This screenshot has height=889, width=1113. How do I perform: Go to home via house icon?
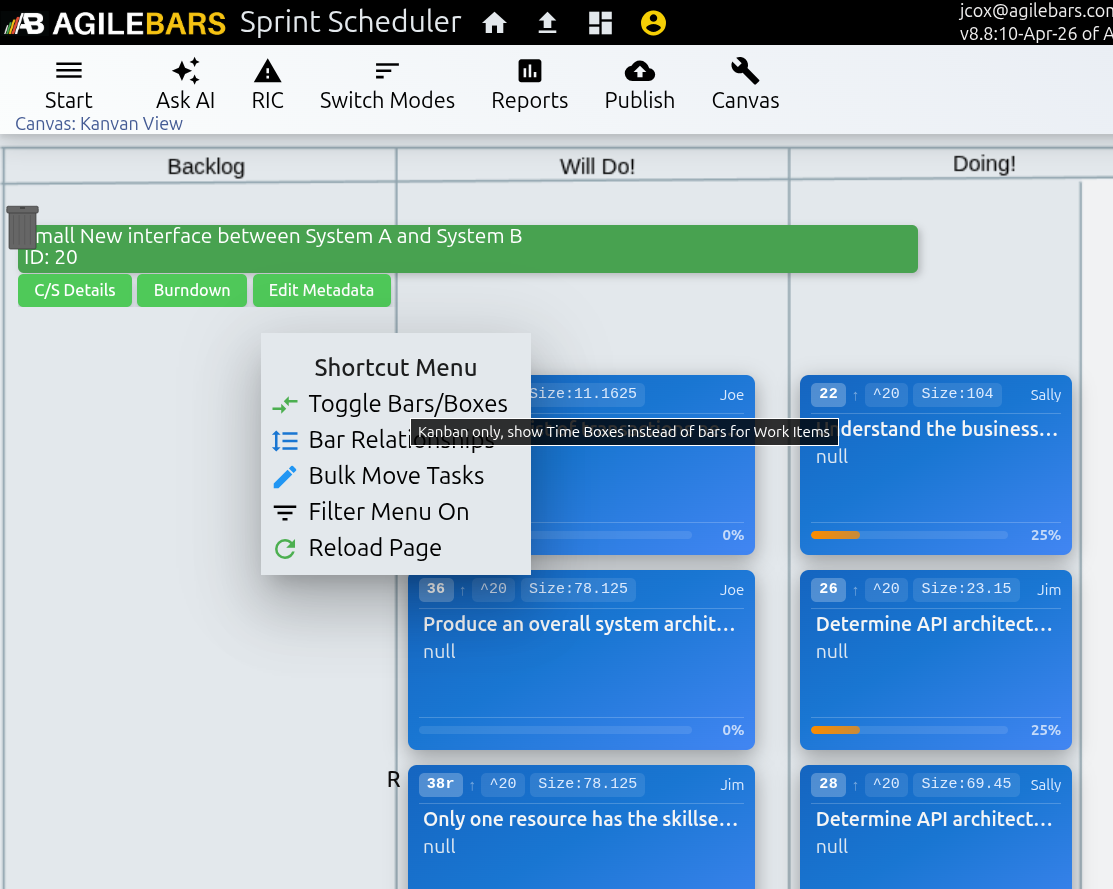495,23
